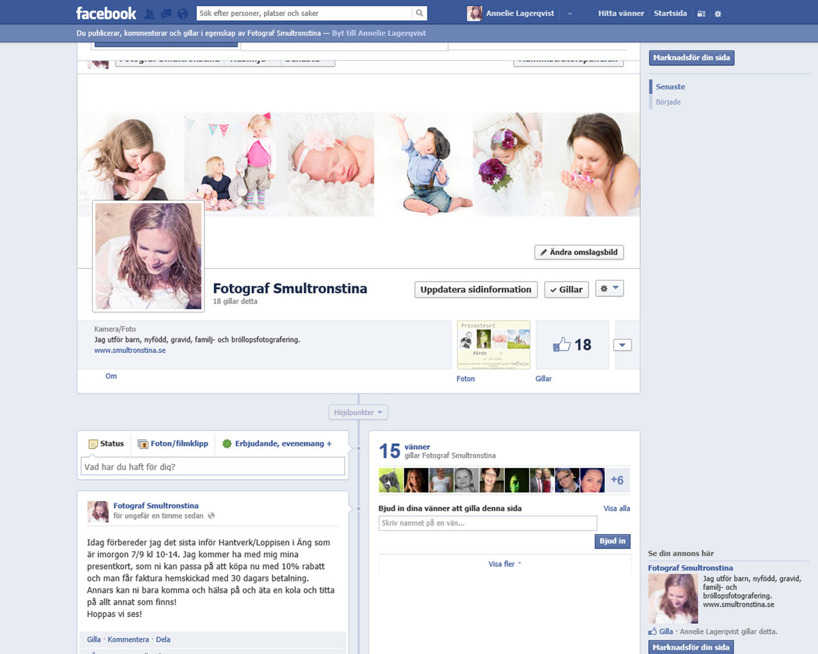
Task: Open the notifications globe icon
Action: coord(183,14)
